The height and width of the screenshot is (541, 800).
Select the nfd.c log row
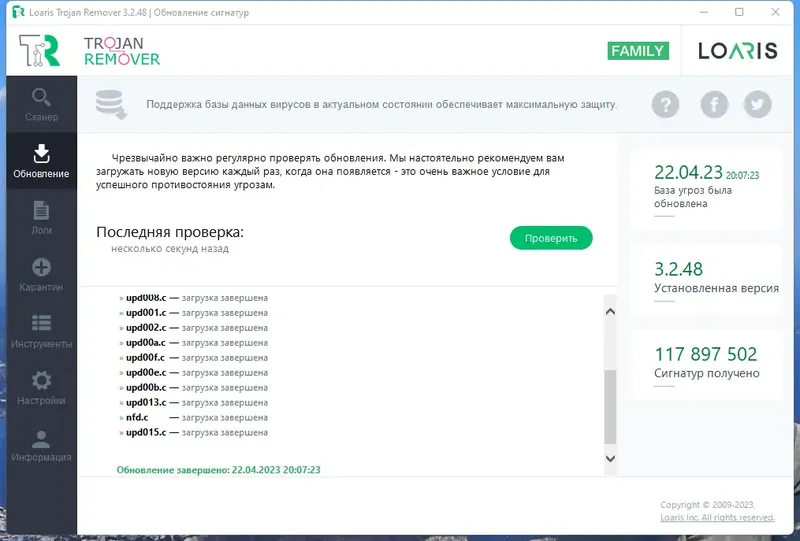(x=193, y=417)
